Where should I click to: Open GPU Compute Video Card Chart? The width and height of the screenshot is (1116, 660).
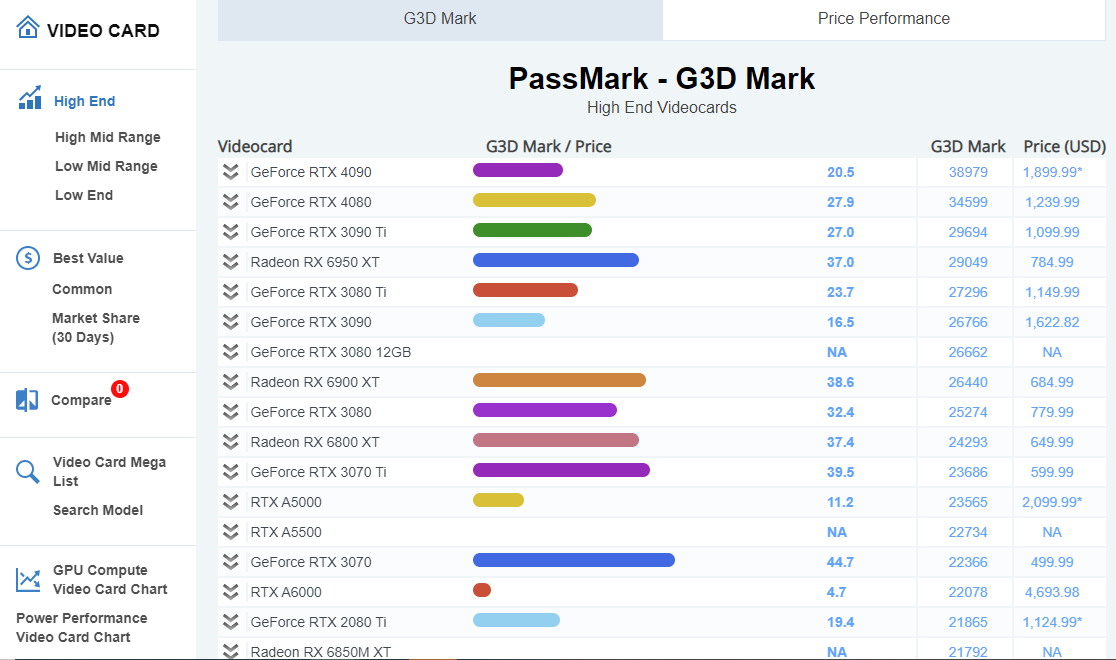110,580
